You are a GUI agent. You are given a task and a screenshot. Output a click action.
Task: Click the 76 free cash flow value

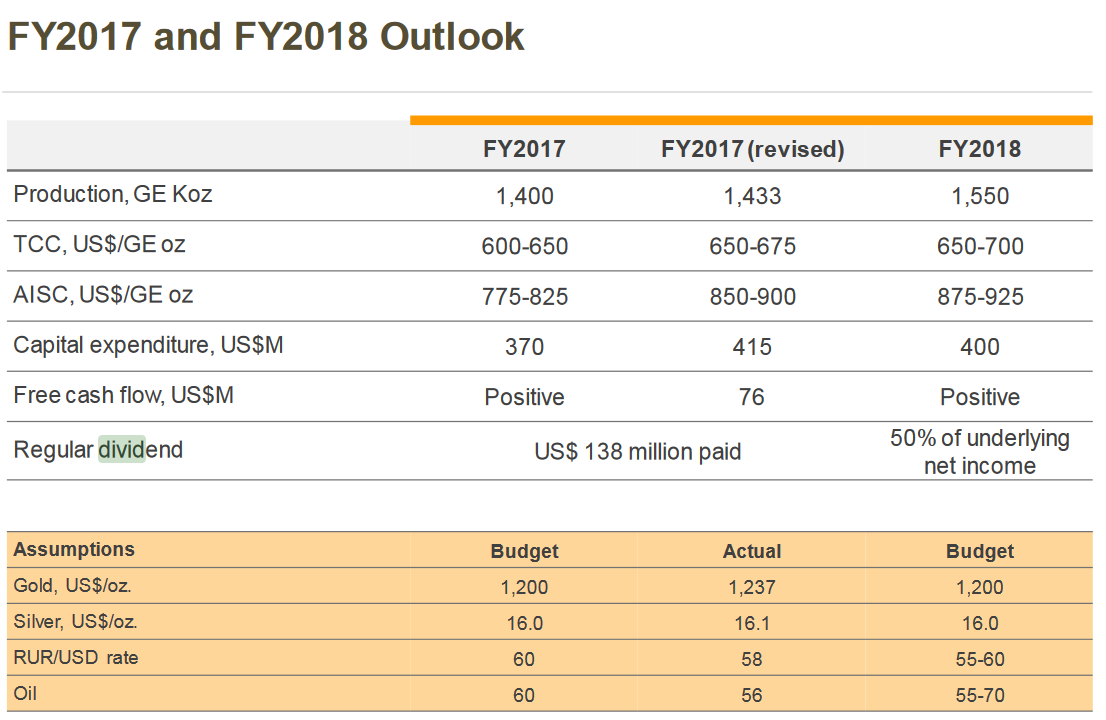coord(752,397)
